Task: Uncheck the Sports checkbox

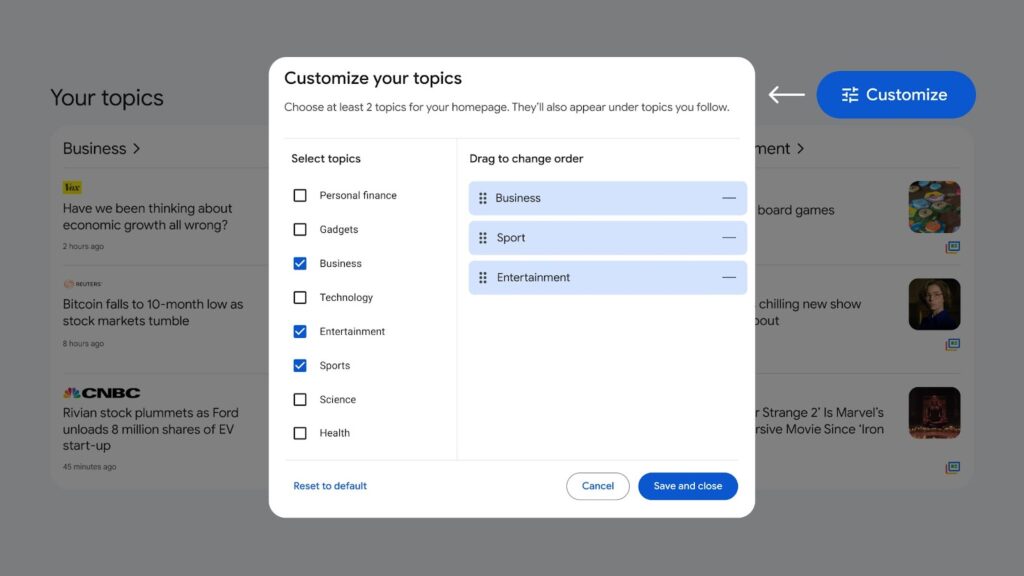Action: tap(300, 365)
